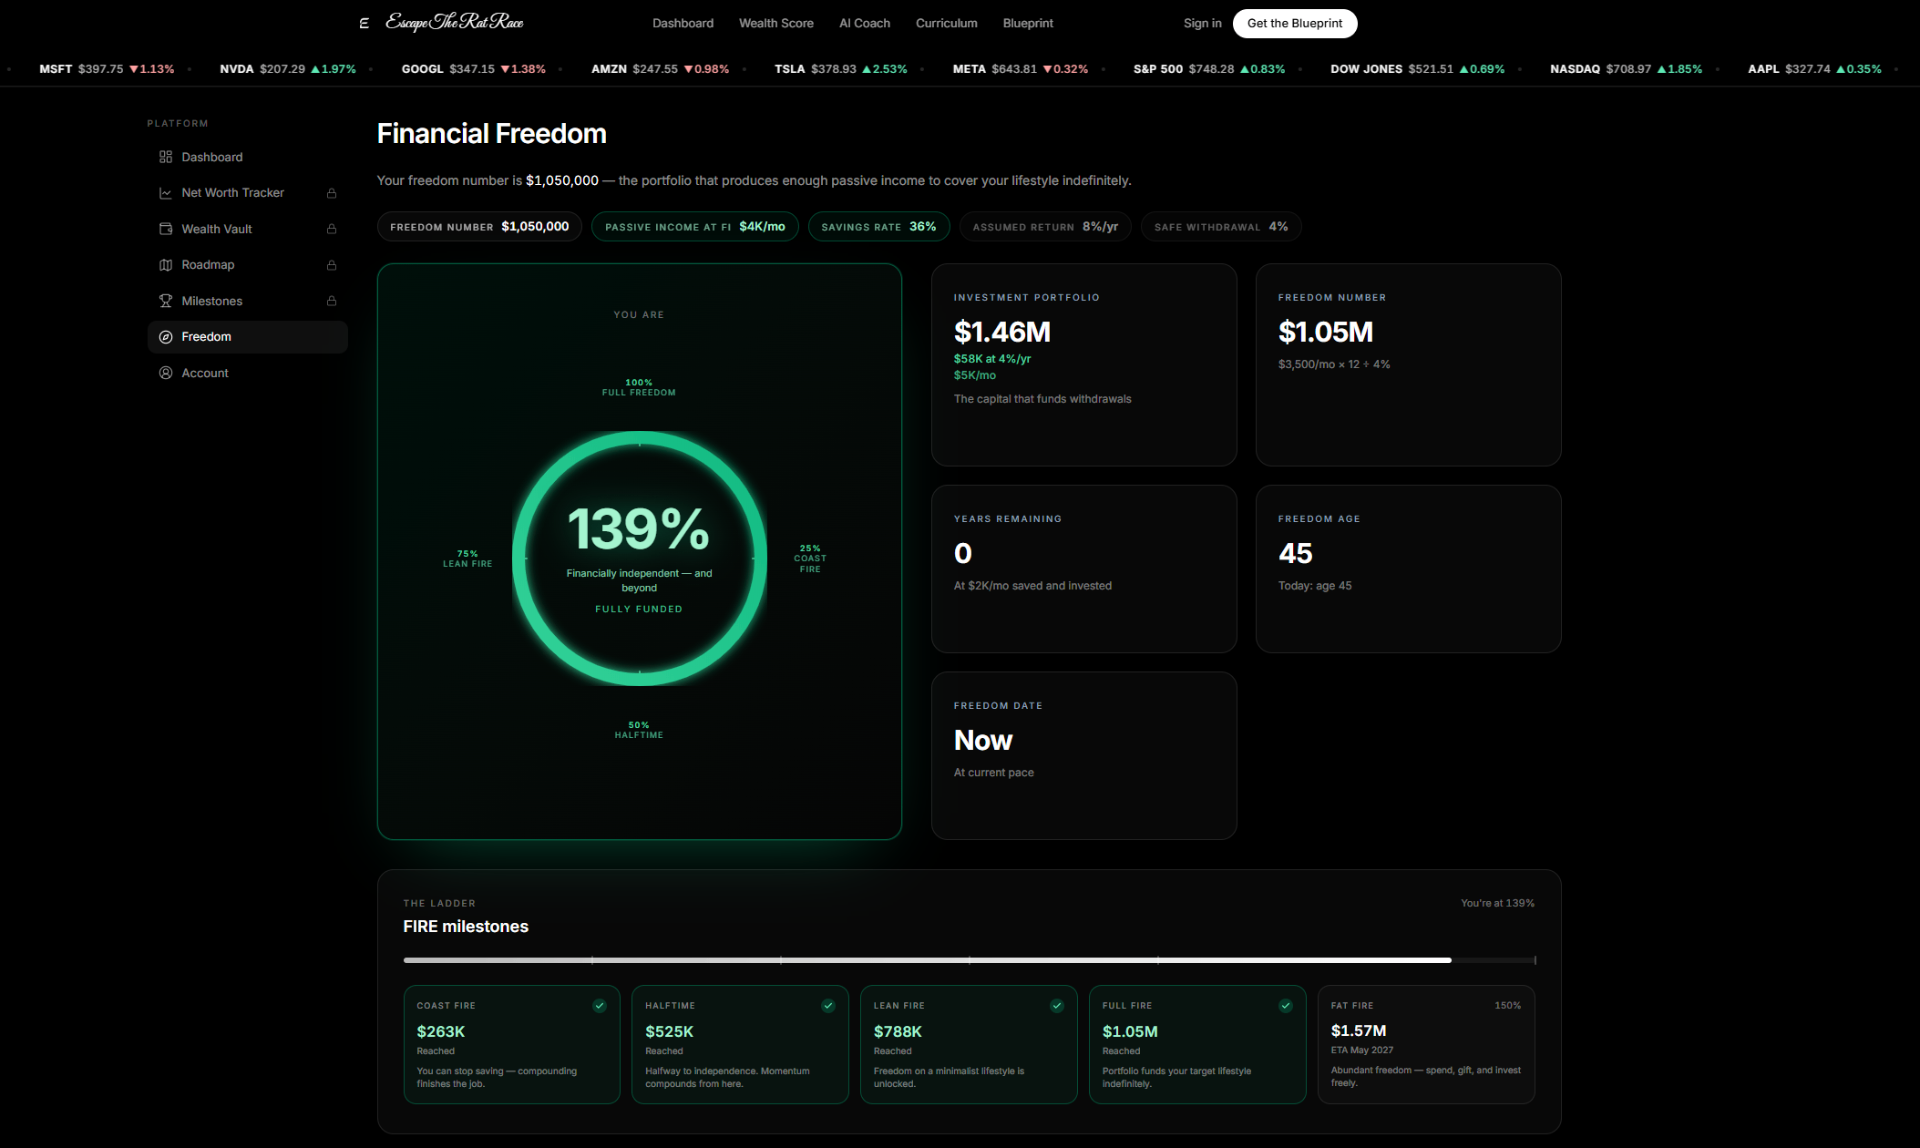Click the MSFT ticker entry
This screenshot has height=1148, width=1920.
(107, 69)
